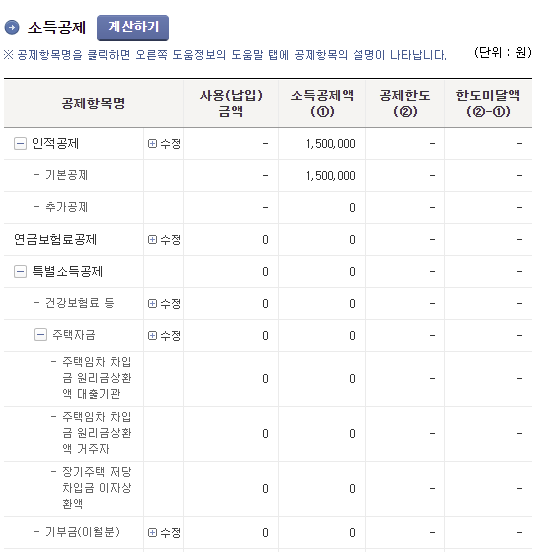The width and height of the screenshot is (537, 552).
Task: Click 주택임차 차입금 원리금상환액 거주자 item
Action: [96, 433]
